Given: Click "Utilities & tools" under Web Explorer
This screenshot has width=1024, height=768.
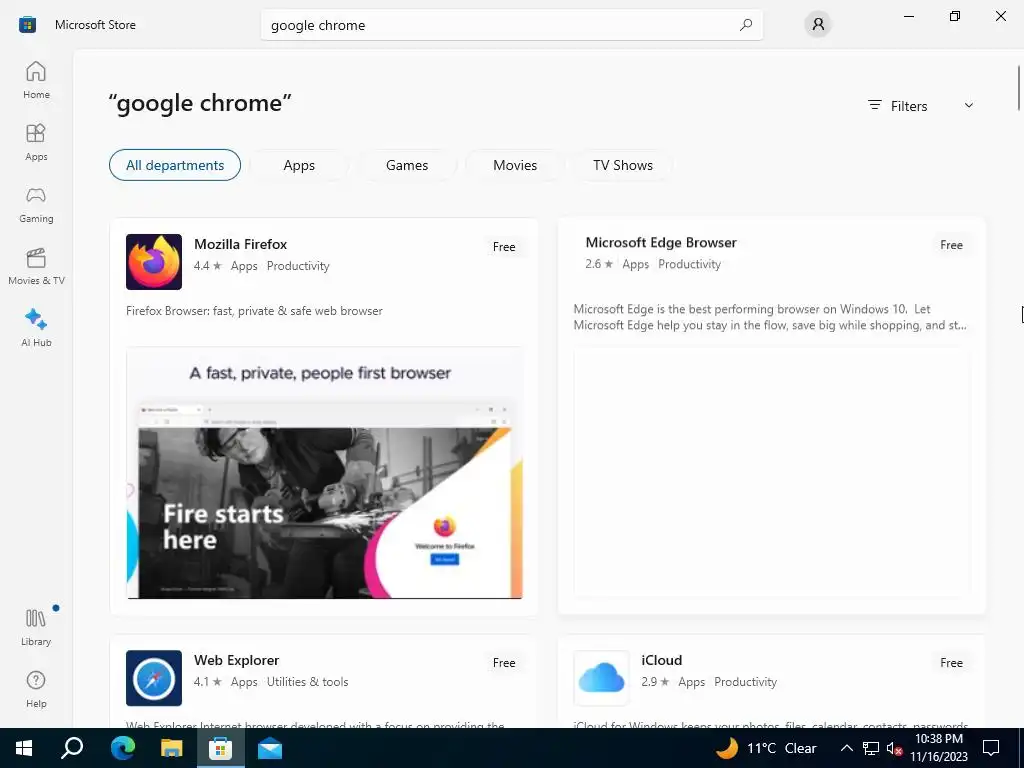Looking at the screenshot, I should (x=308, y=682).
